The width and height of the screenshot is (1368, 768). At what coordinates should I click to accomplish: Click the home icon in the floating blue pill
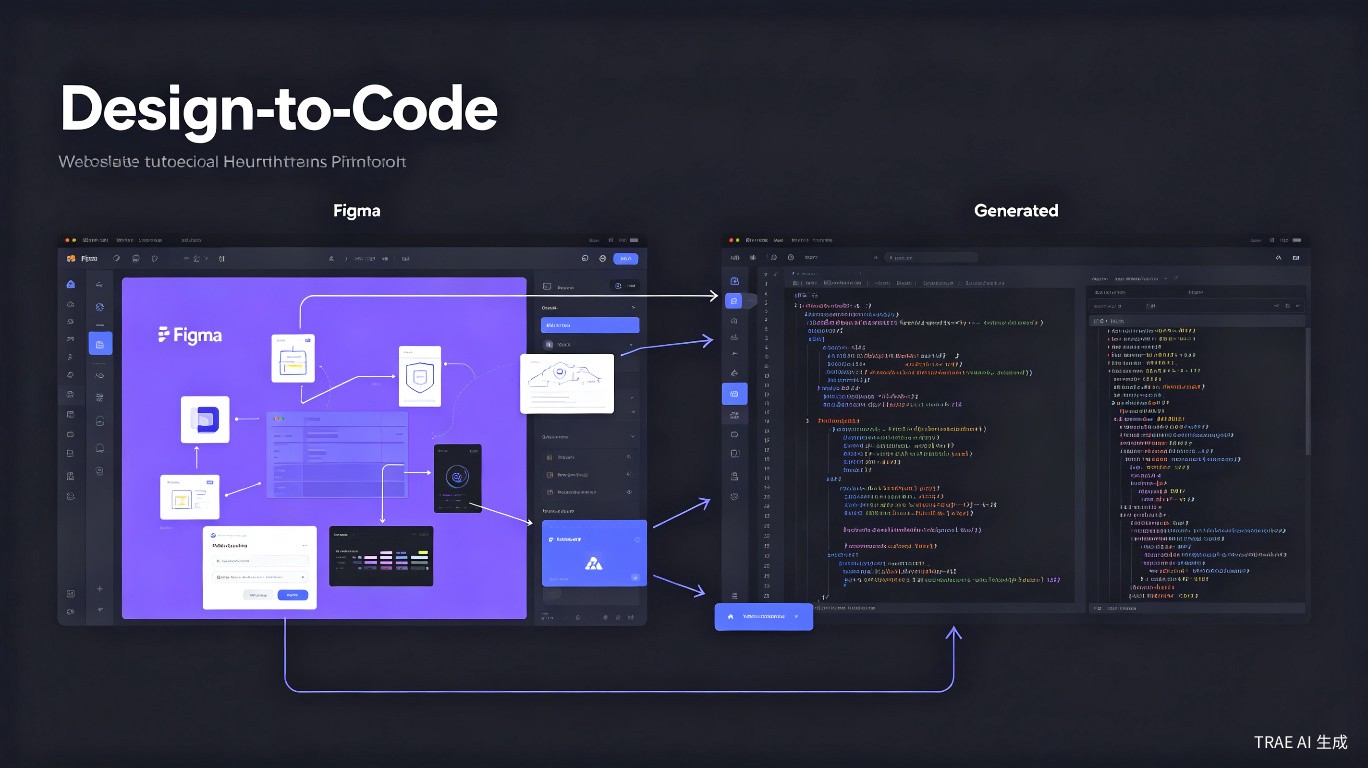[x=731, y=617]
